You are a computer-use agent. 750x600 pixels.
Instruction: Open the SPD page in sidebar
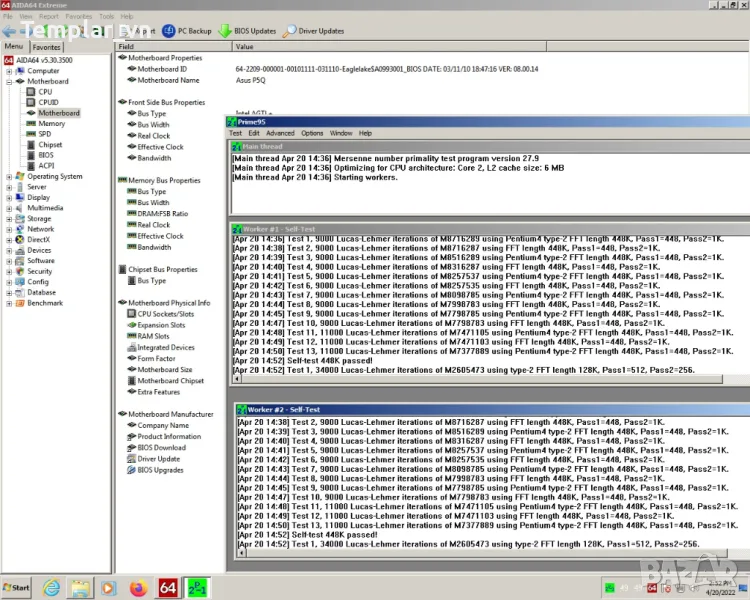tap(45, 134)
